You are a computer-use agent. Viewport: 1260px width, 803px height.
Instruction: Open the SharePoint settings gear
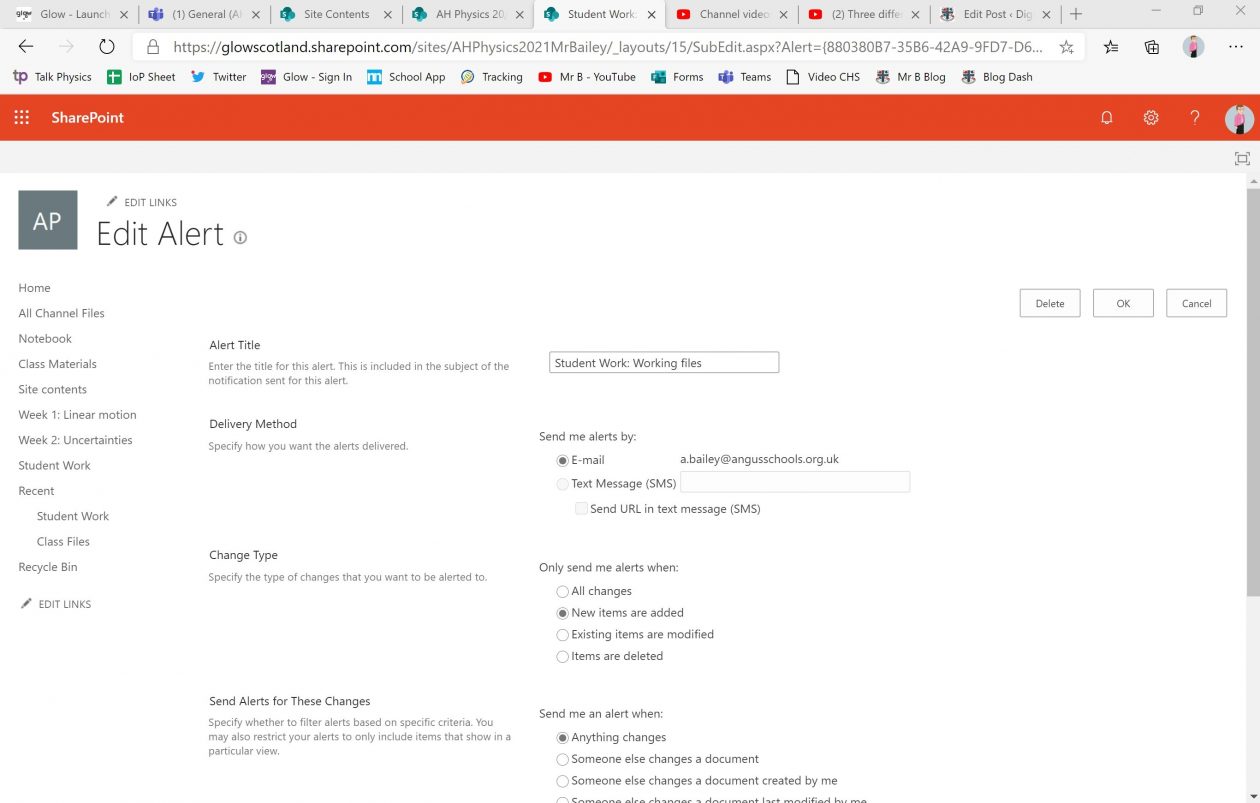point(1151,118)
